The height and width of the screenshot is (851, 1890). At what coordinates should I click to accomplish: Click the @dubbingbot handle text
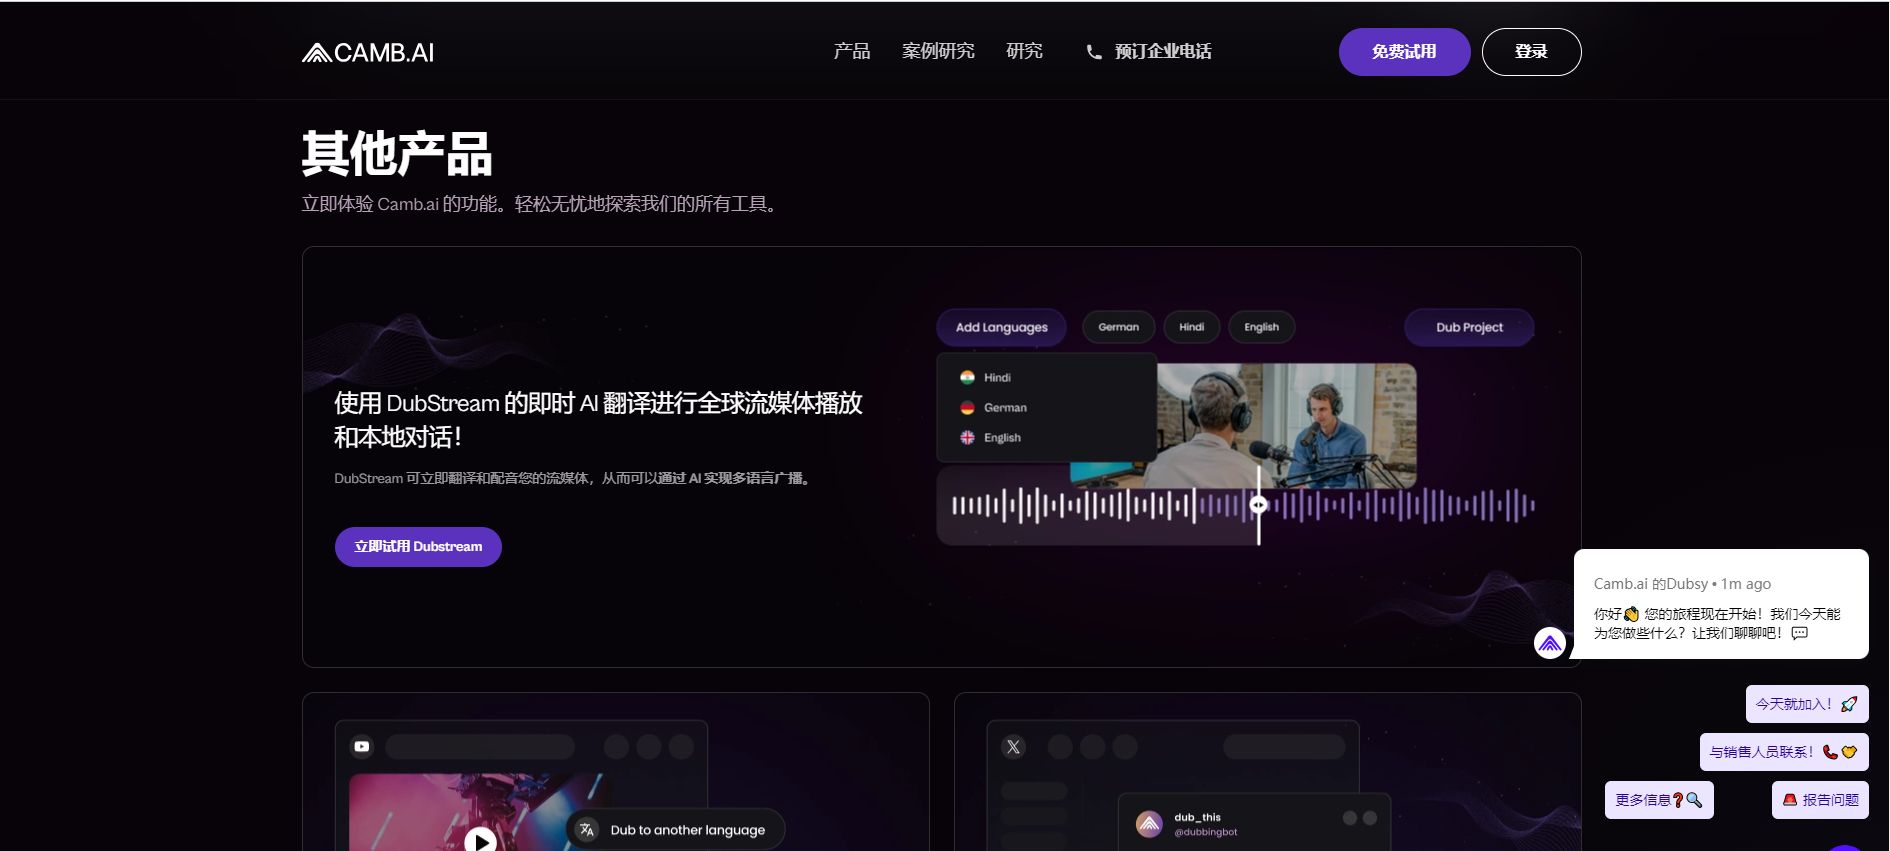[1206, 832]
